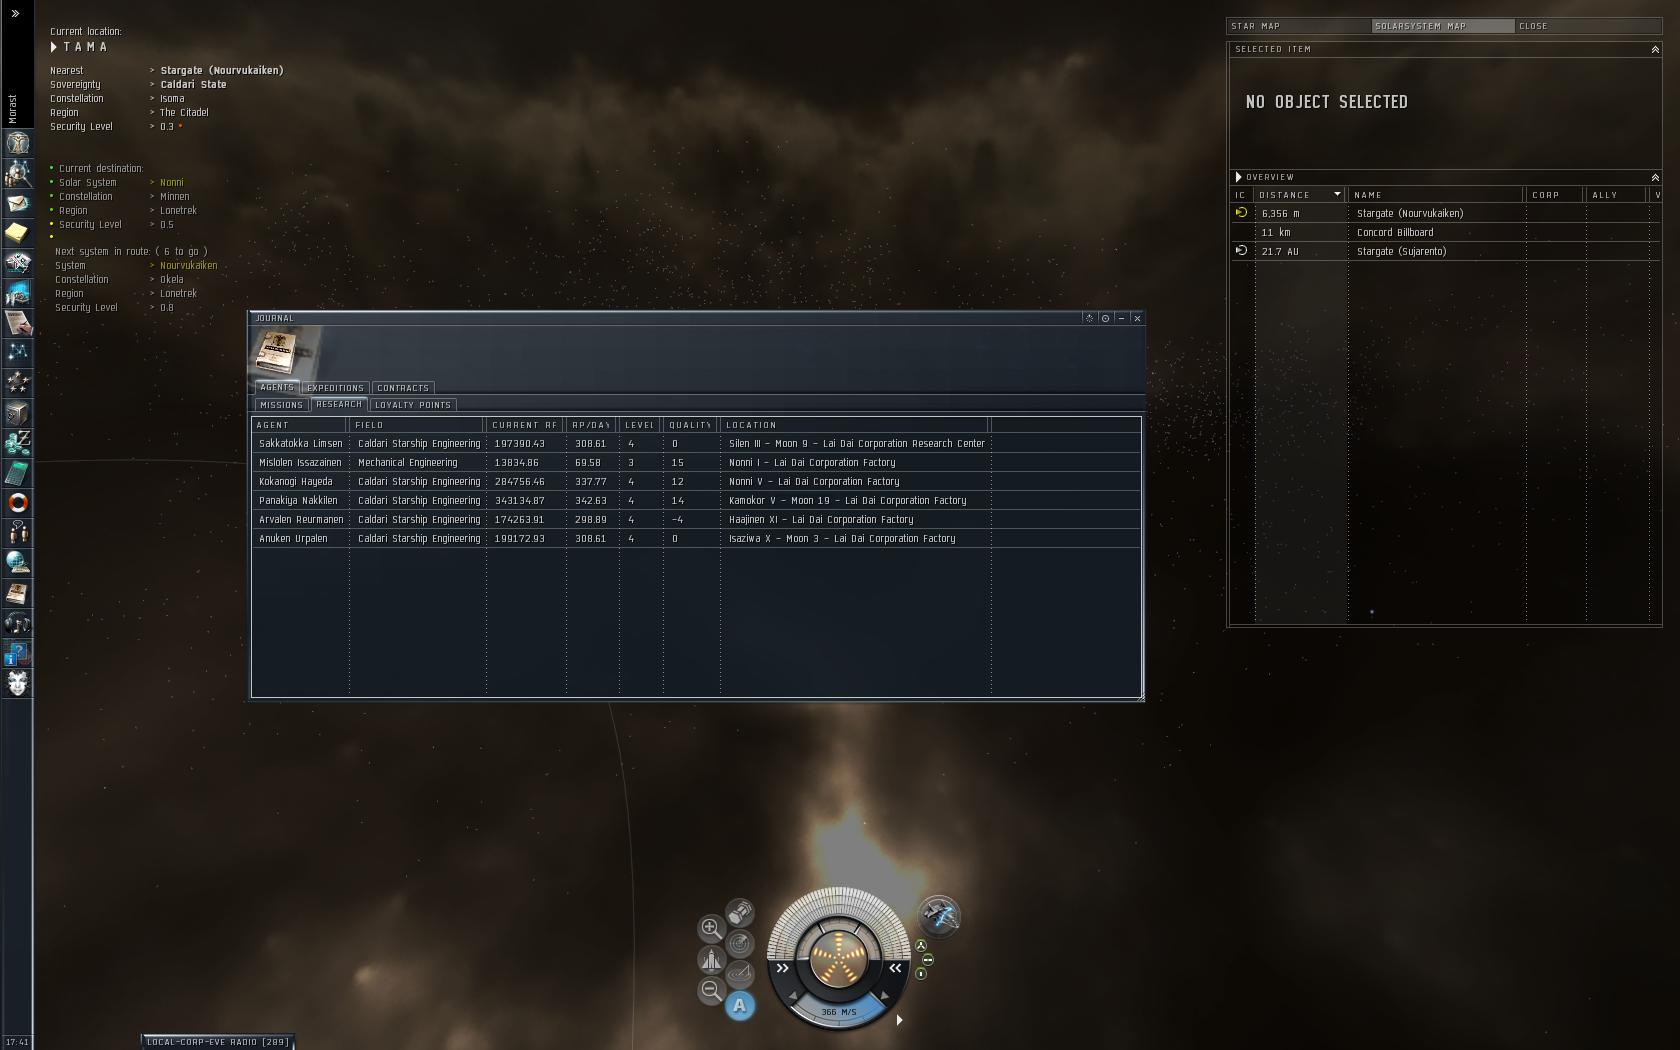Open the star-chart Map icon in sidebar
Image resolution: width=1680 pixels, height=1050 pixels.
coord(17,353)
